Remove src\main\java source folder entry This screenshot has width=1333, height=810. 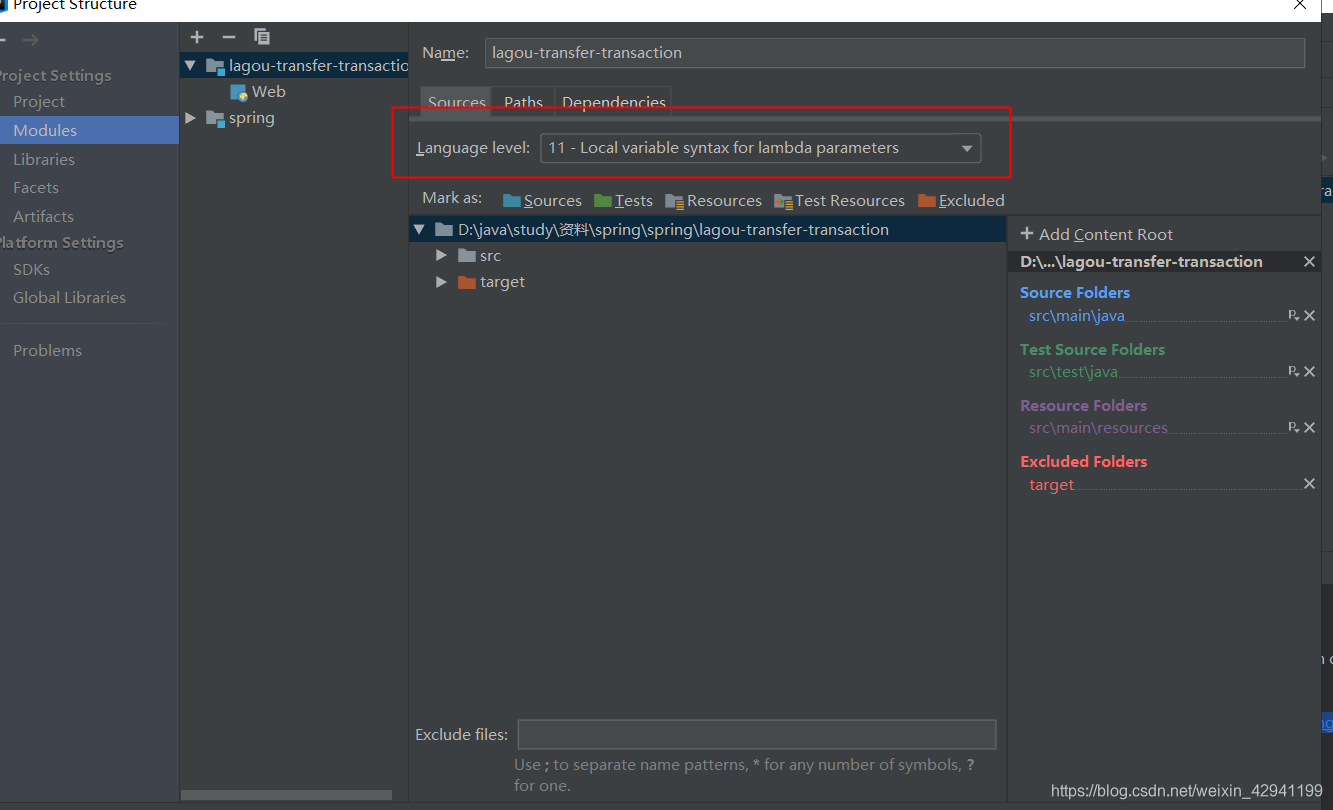tap(1310, 315)
